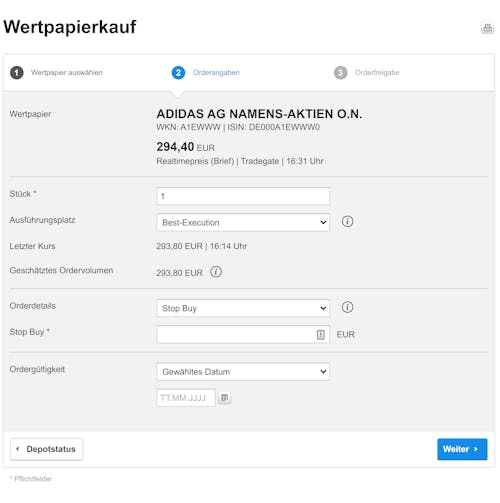Image resolution: width=500 pixels, height=503 pixels.
Task: Click the Ordergültigkeit label
Action: point(37,369)
